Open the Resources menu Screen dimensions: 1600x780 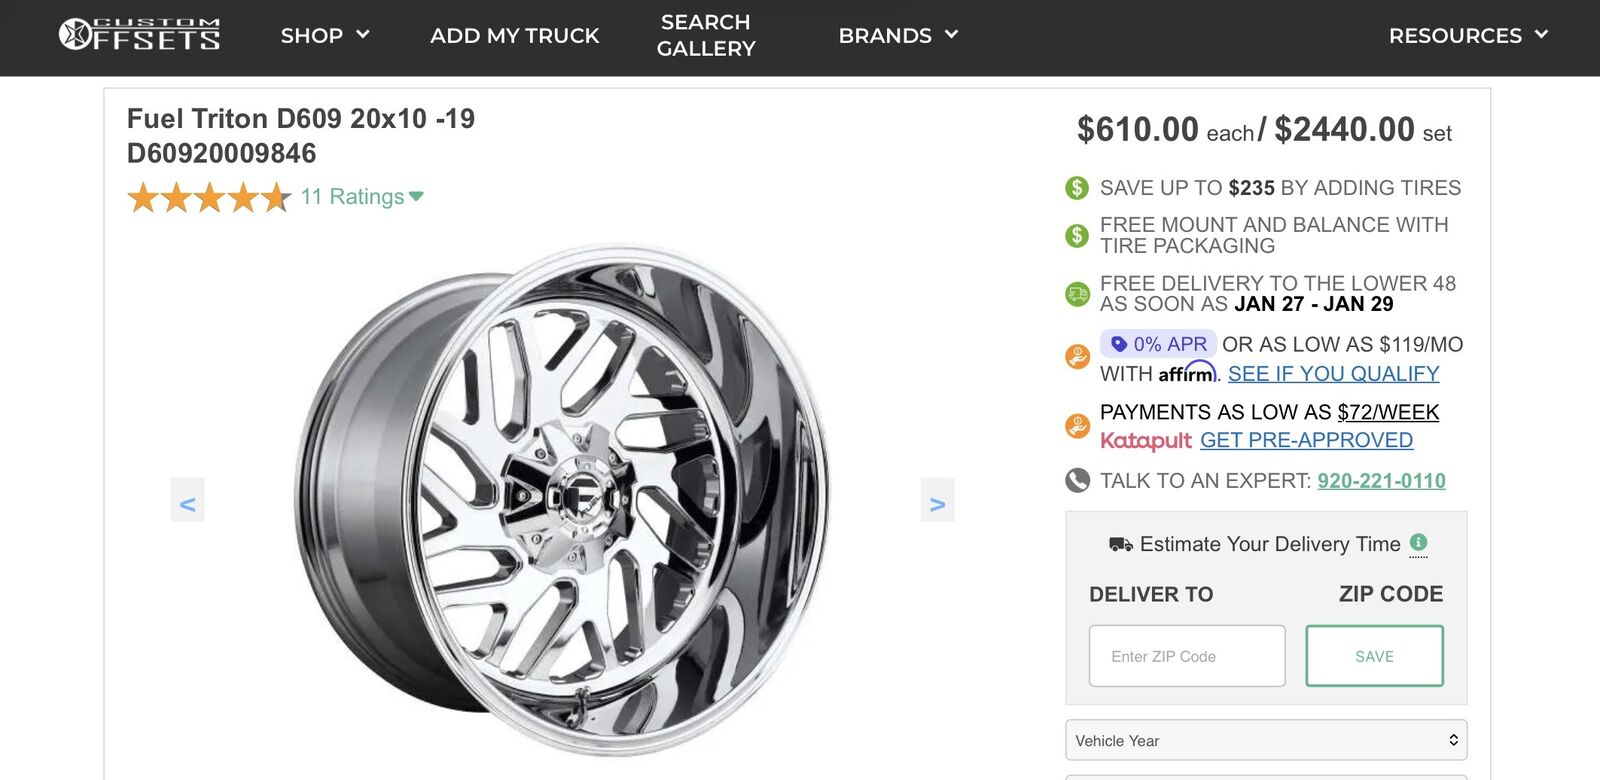[x=1468, y=36]
